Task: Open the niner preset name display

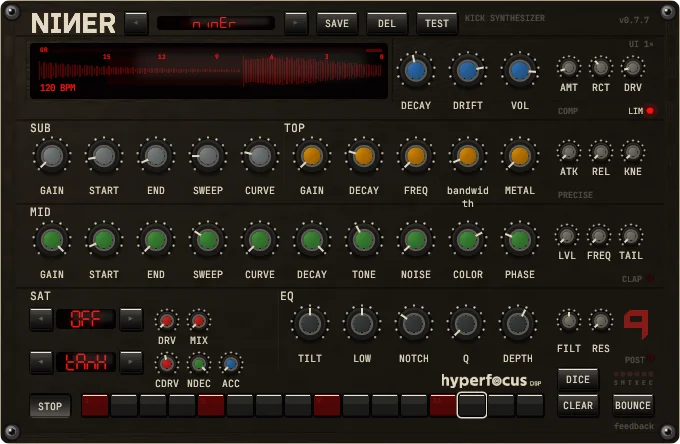Action: click(x=216, y=23)
